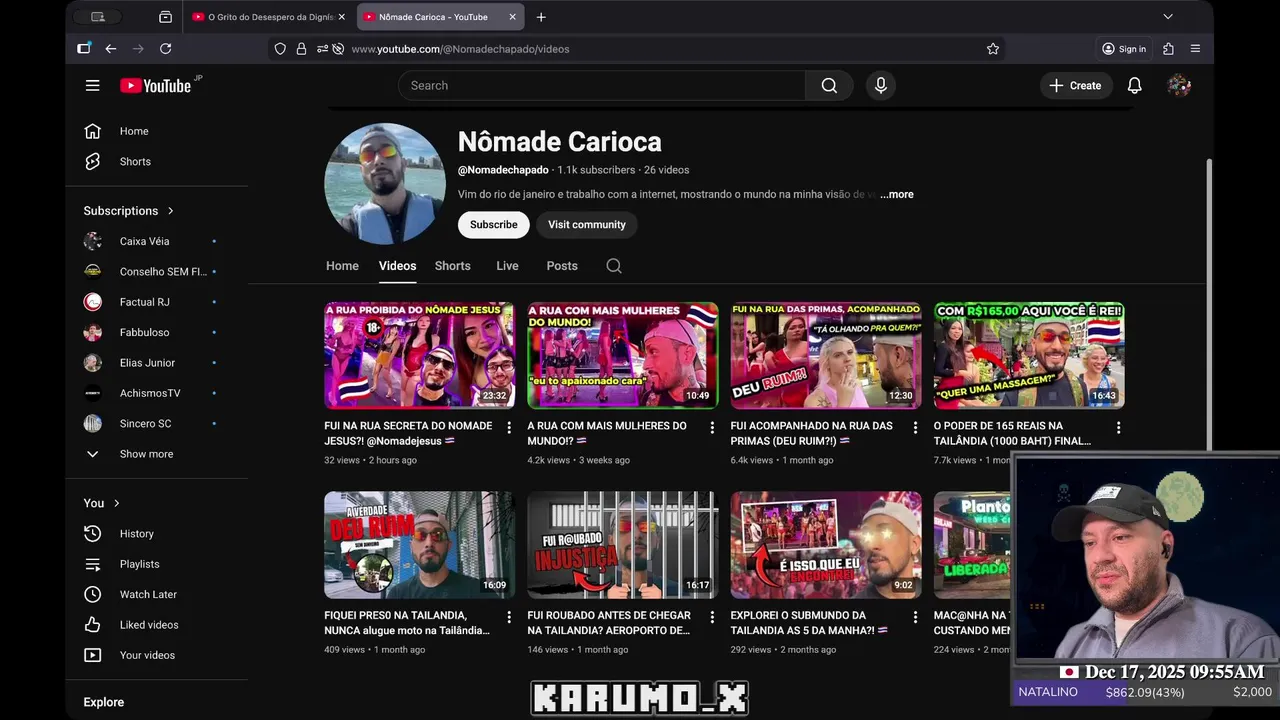Expand channel description with ...more
Image resolution: width=1280 pixels, height=720 pixels.
pyautogui.click(x=897, y=194)
